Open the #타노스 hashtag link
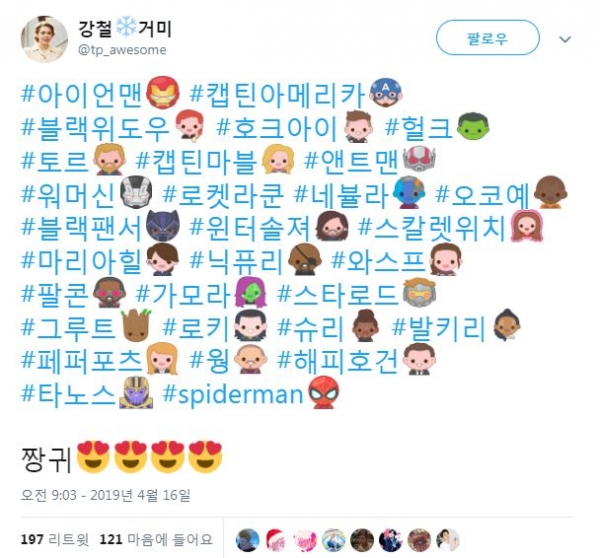 coord(68,393)
